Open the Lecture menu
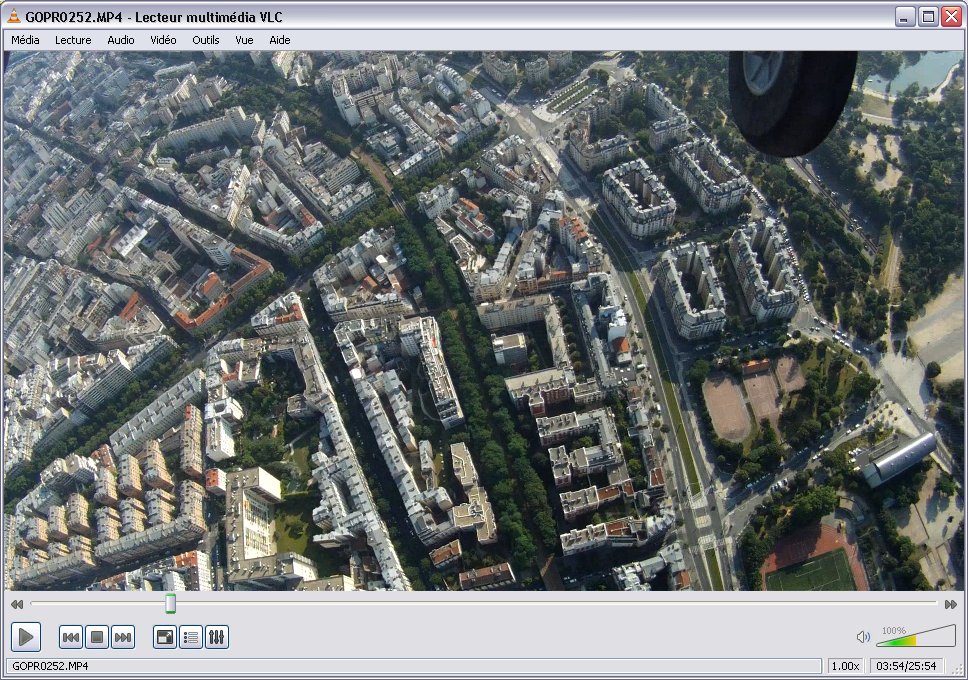The image size is (968, 680). pos(73,40)
